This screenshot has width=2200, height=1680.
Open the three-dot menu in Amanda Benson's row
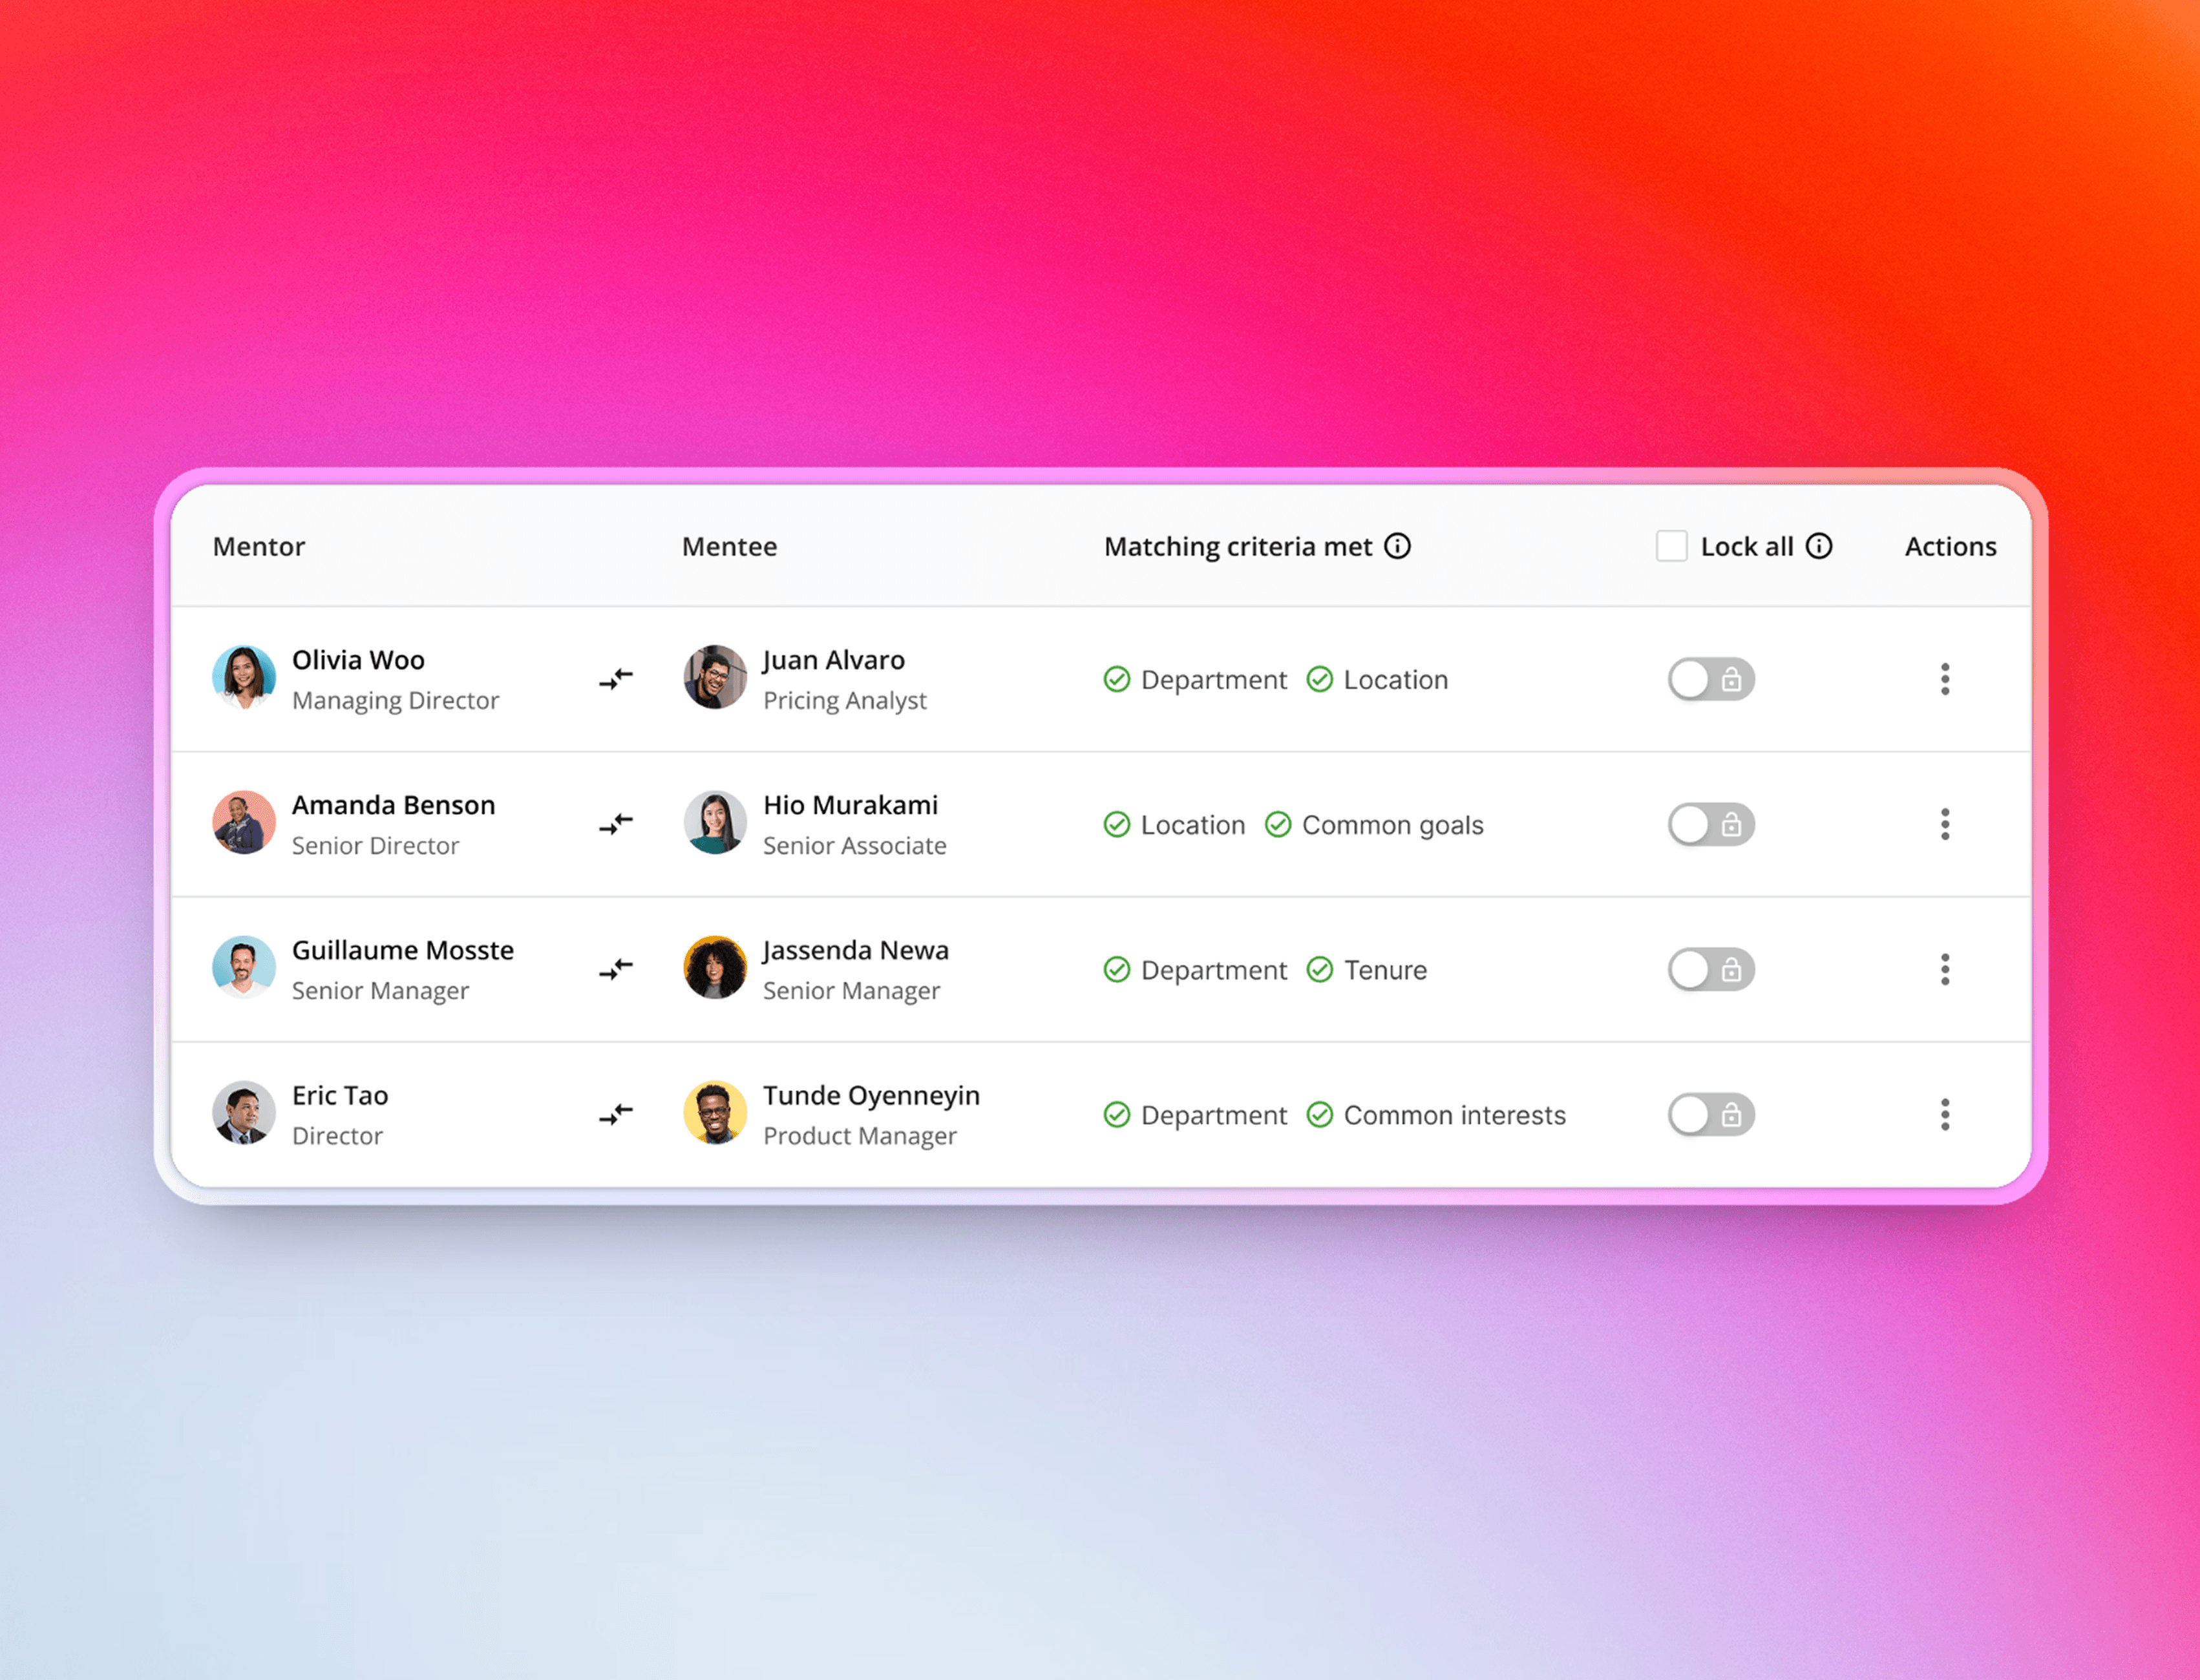(1944, 824)
